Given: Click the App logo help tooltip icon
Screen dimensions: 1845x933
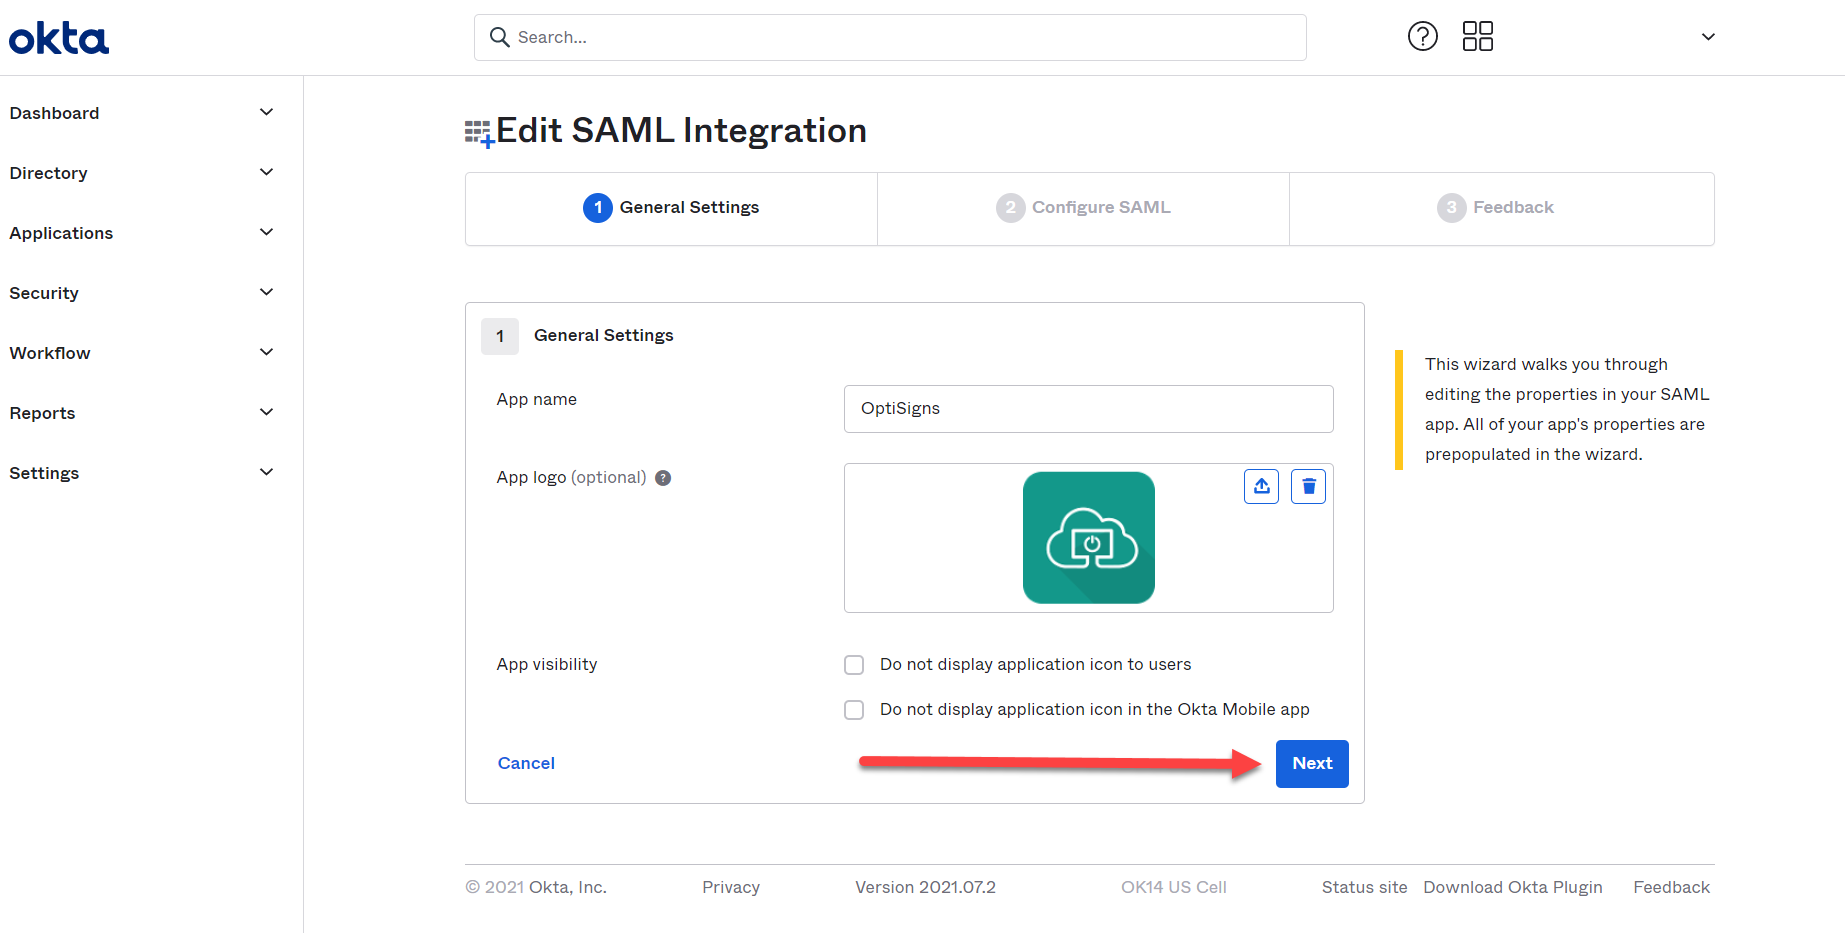Looking at the screenshot, I should pyautogui.click(x=663, y=478).
